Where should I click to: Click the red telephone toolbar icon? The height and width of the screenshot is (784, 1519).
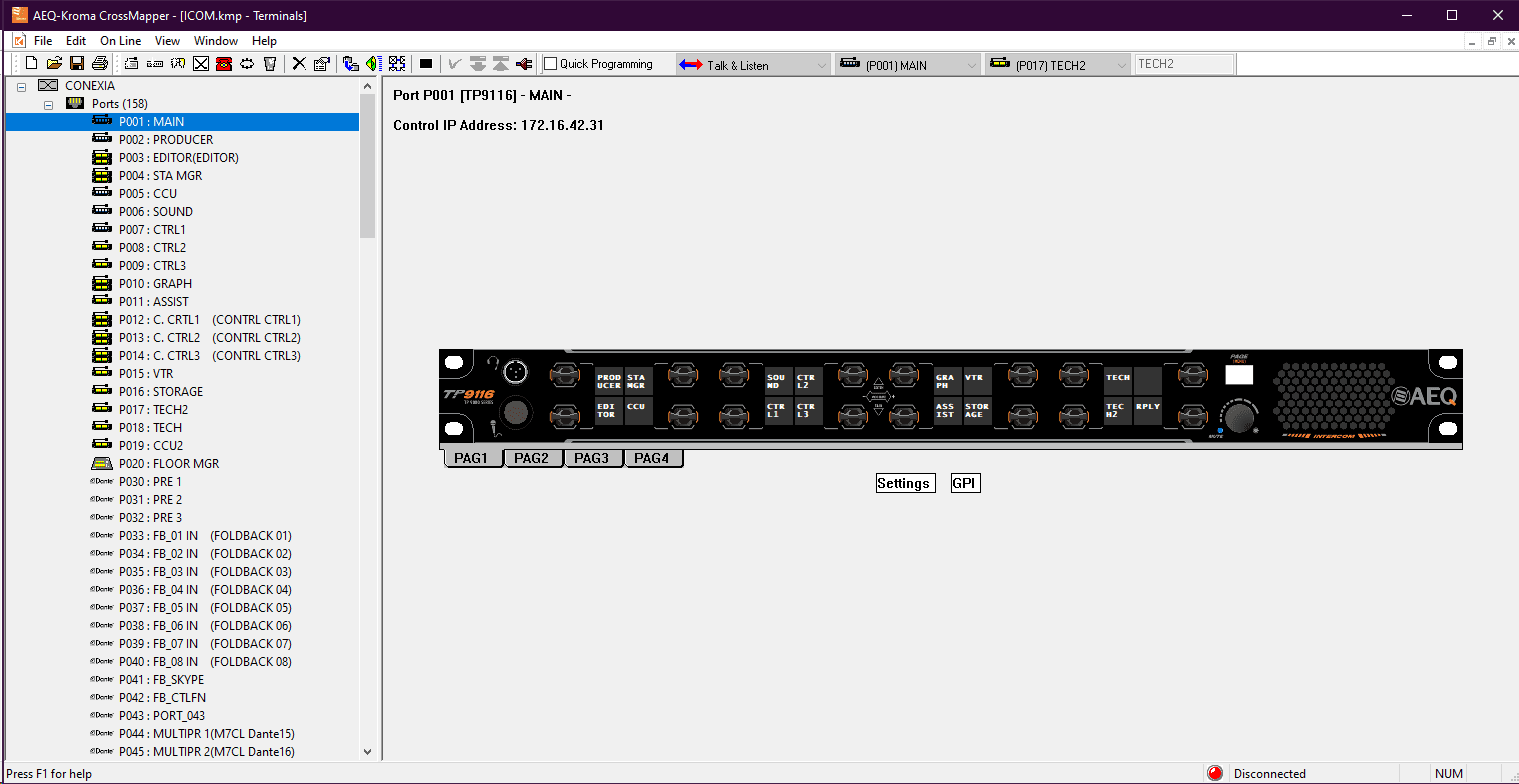224,64
